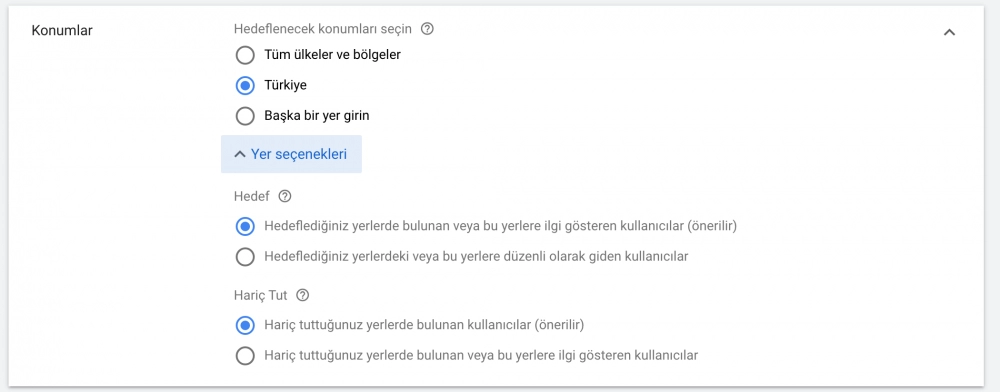Collapse the Konumlar section with top-right chevron

click(x=950, y=32)
